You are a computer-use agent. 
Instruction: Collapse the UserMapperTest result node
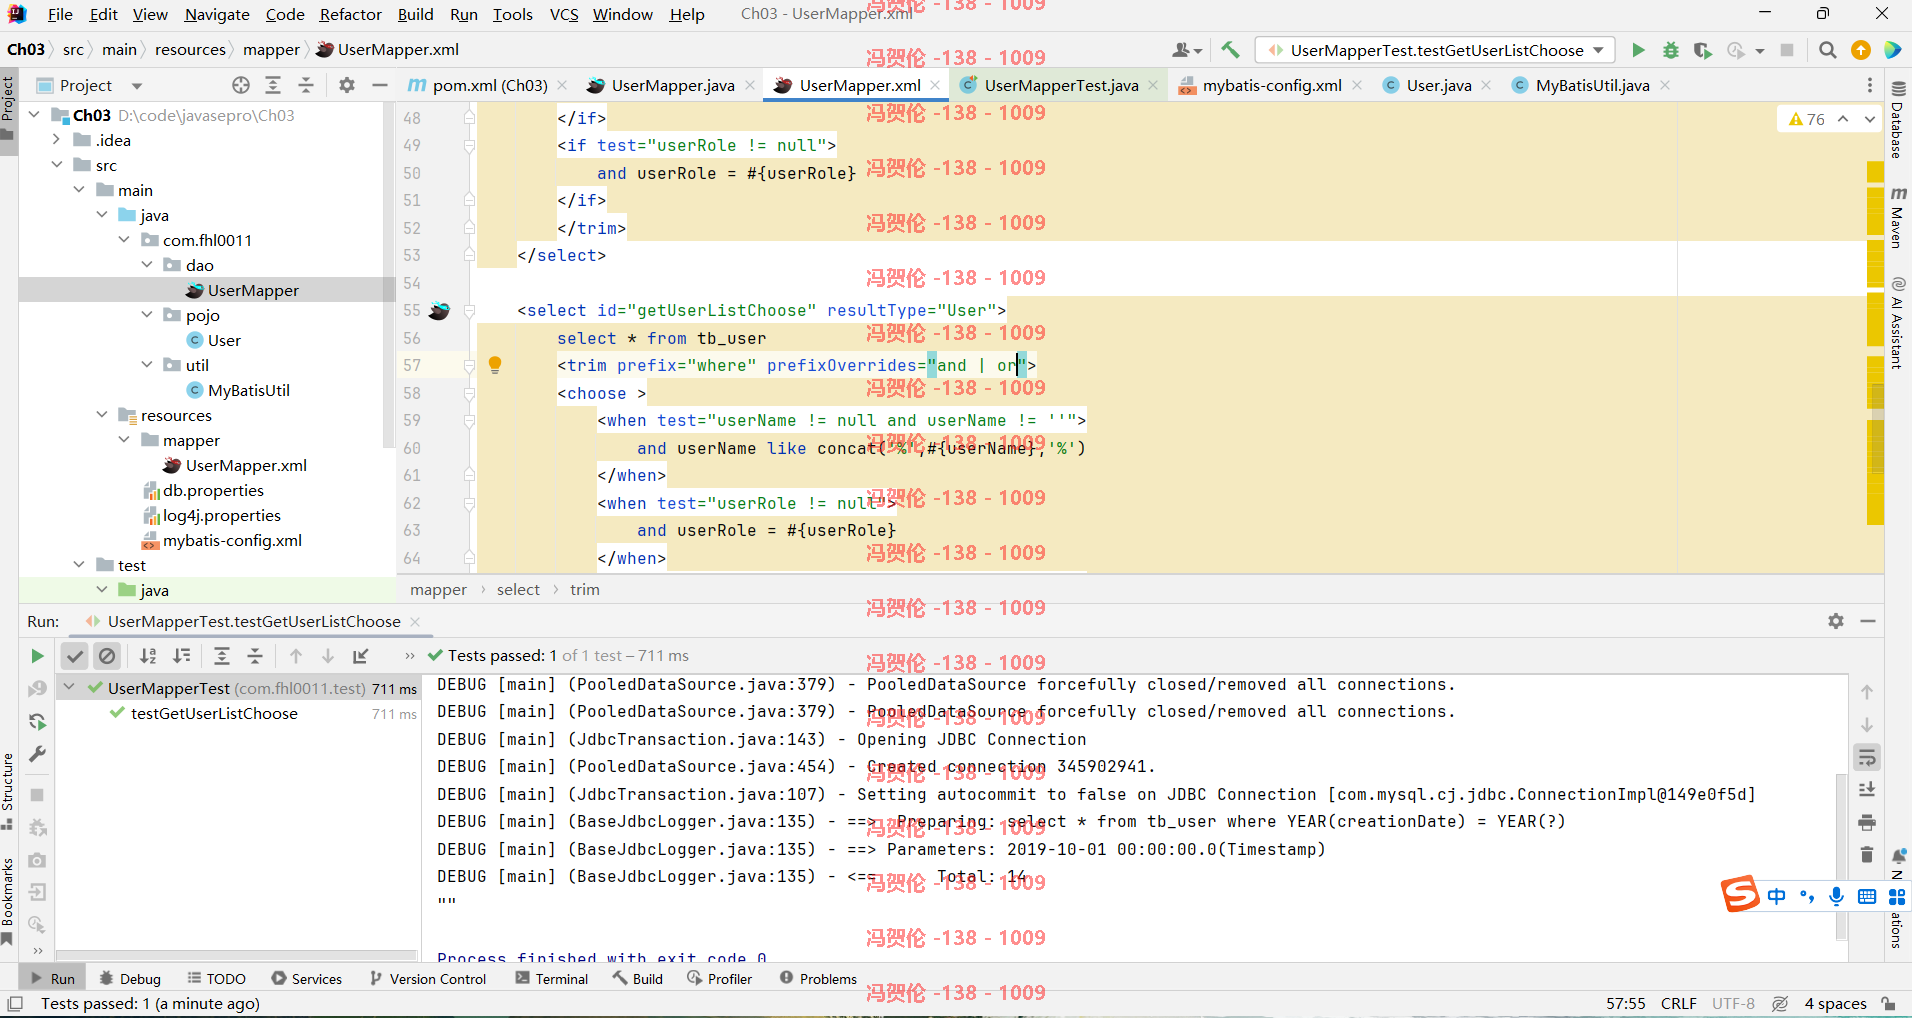(69, 688)
